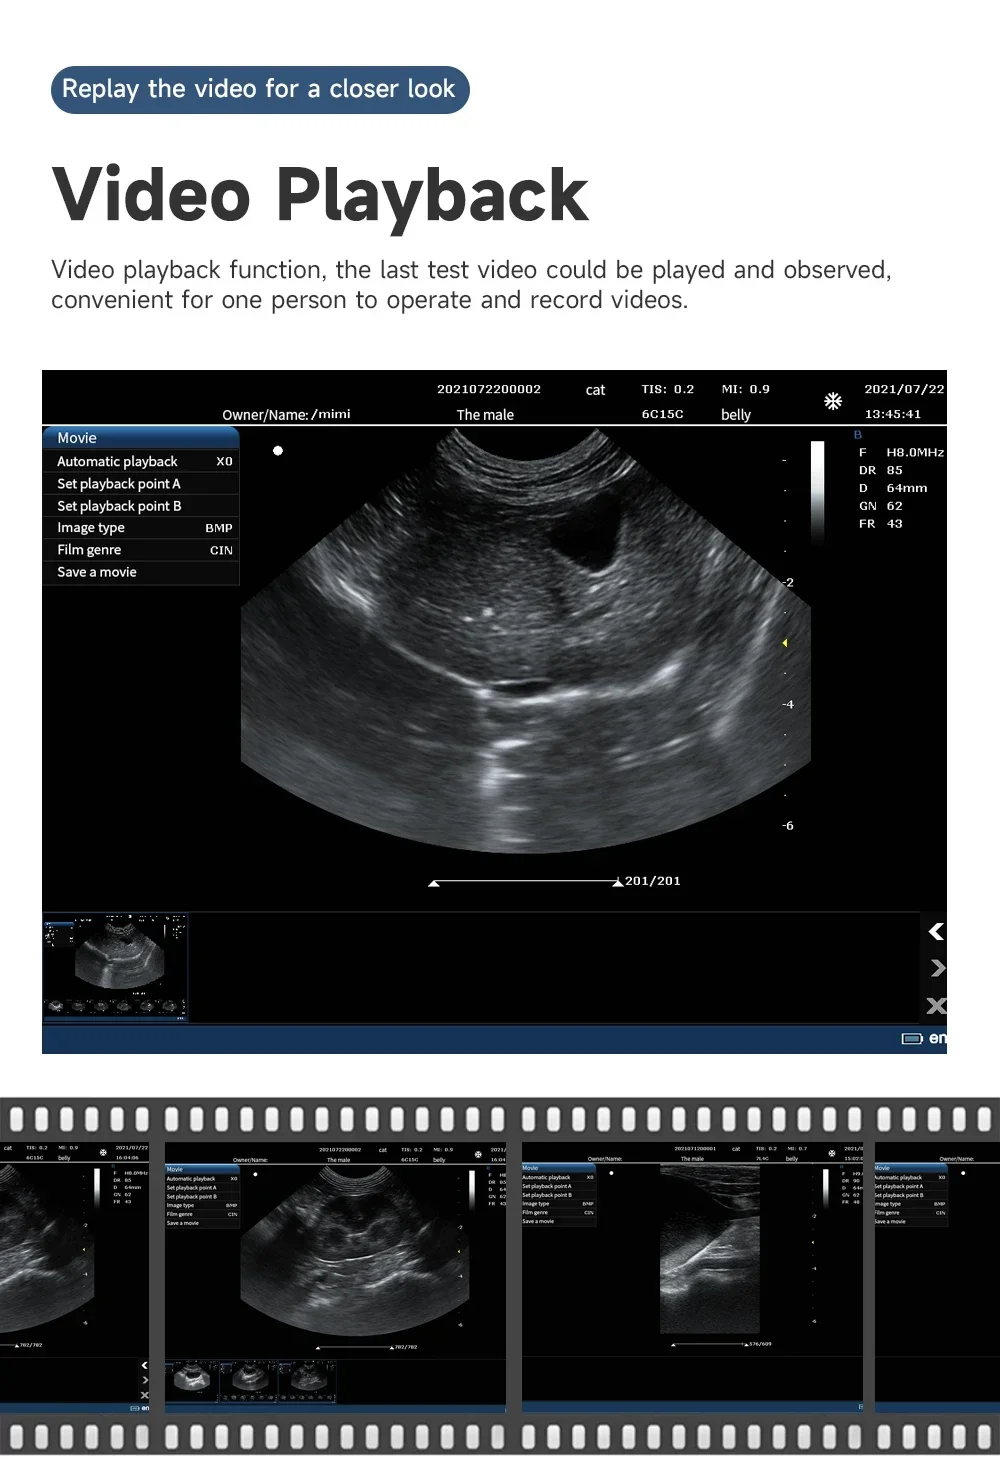Change Film genre CIN option

point(141,550)
